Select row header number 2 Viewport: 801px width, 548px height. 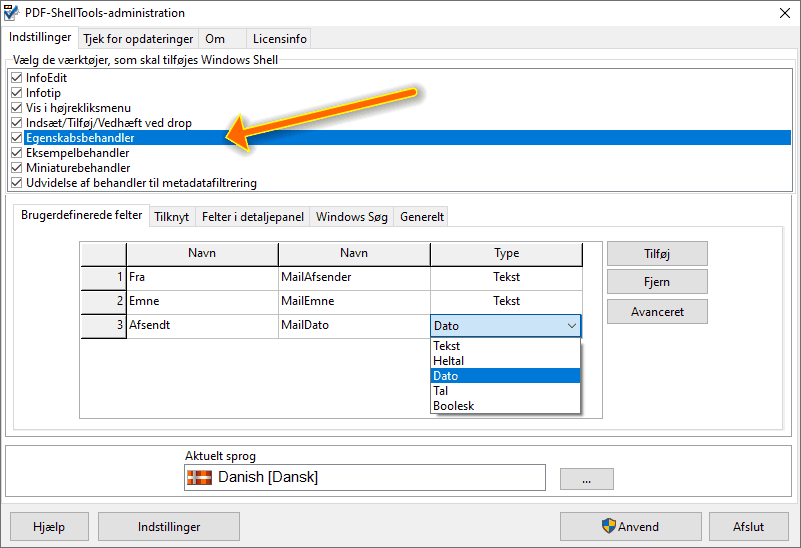click(x=104, y=301)
